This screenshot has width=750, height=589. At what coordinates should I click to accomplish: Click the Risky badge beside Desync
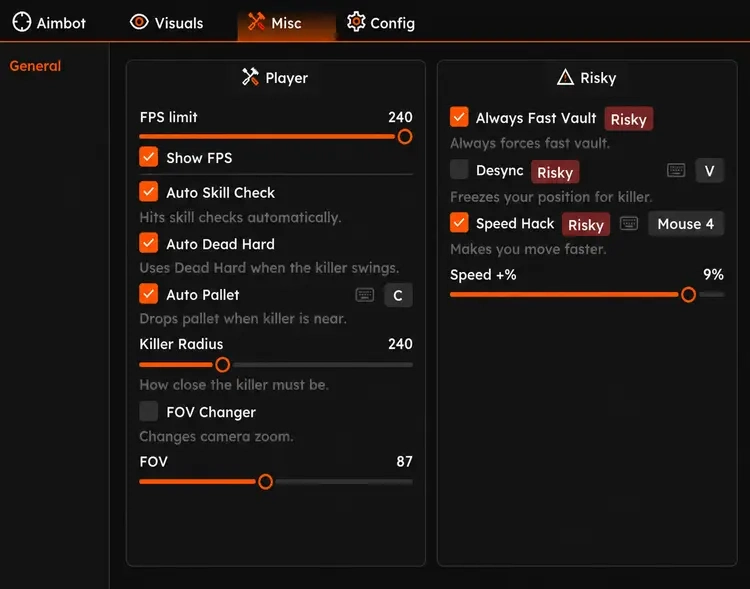coord(555,172)
